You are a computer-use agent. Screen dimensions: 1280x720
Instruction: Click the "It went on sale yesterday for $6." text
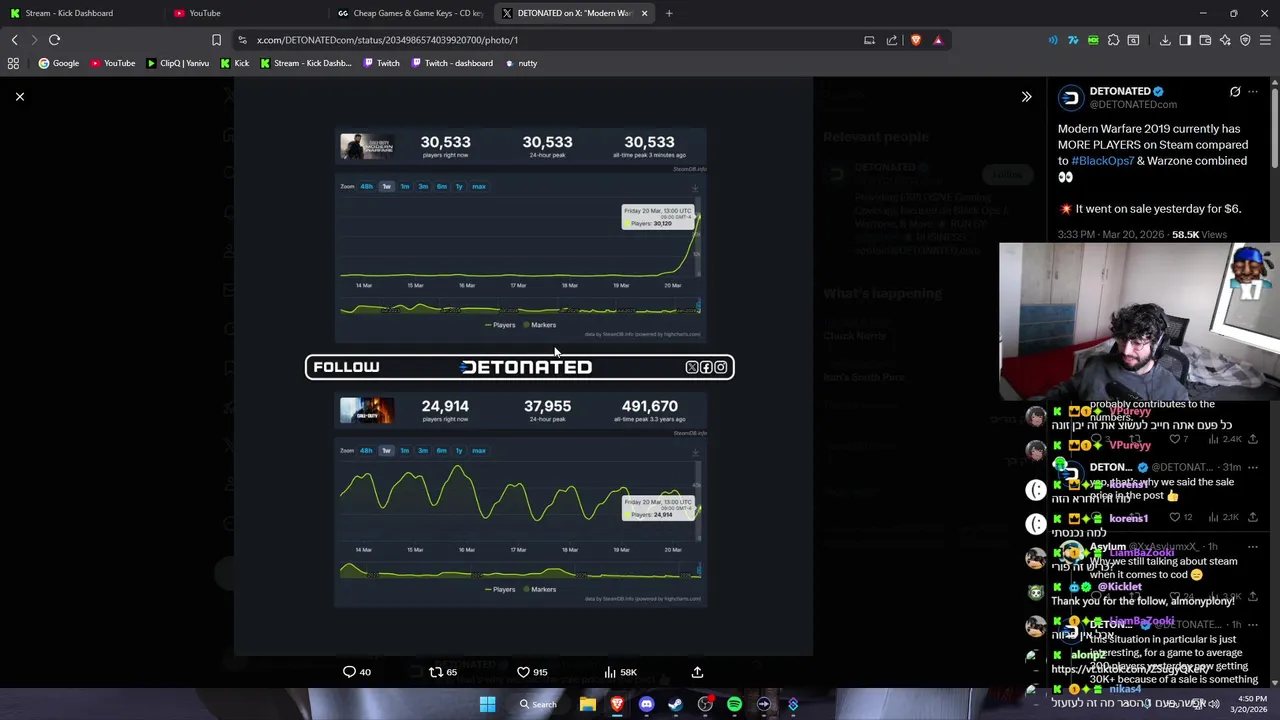click(x=1157, y=209)
